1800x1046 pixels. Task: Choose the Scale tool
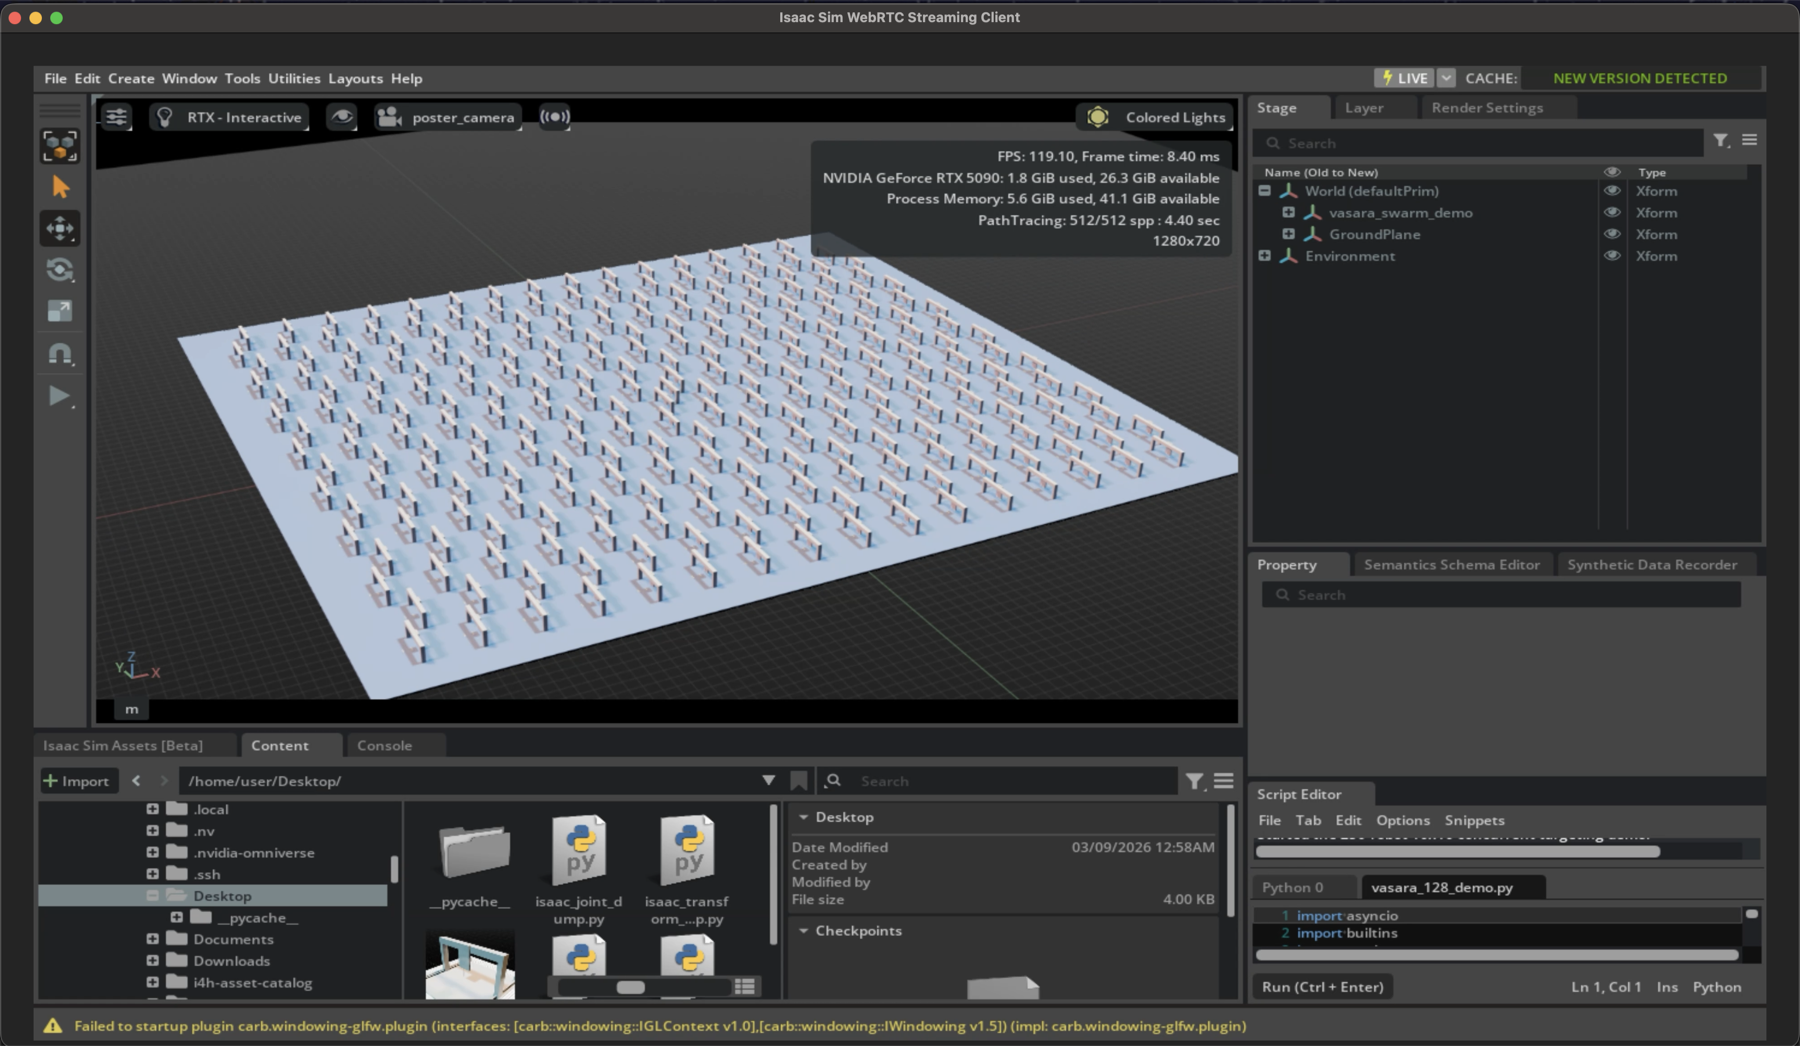[60, 311]
